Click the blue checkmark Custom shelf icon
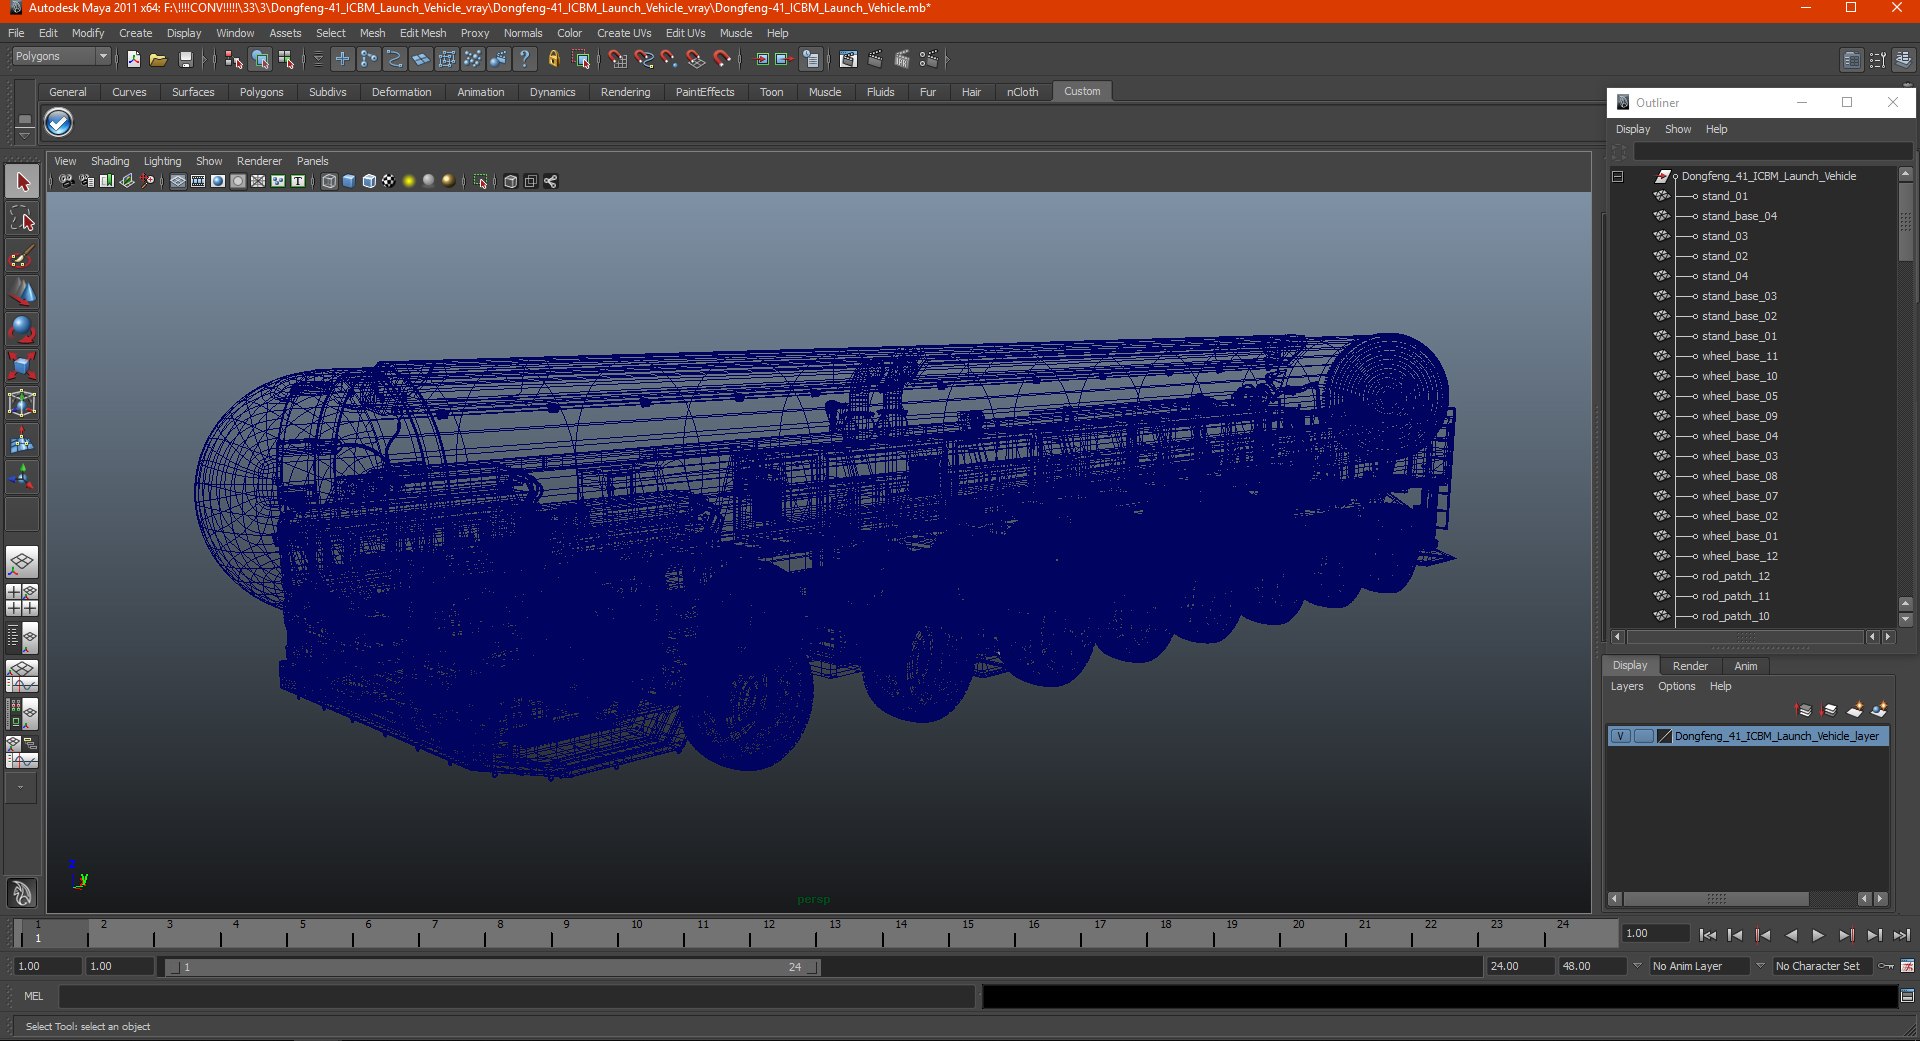1920x1041 pixels. 59,123
